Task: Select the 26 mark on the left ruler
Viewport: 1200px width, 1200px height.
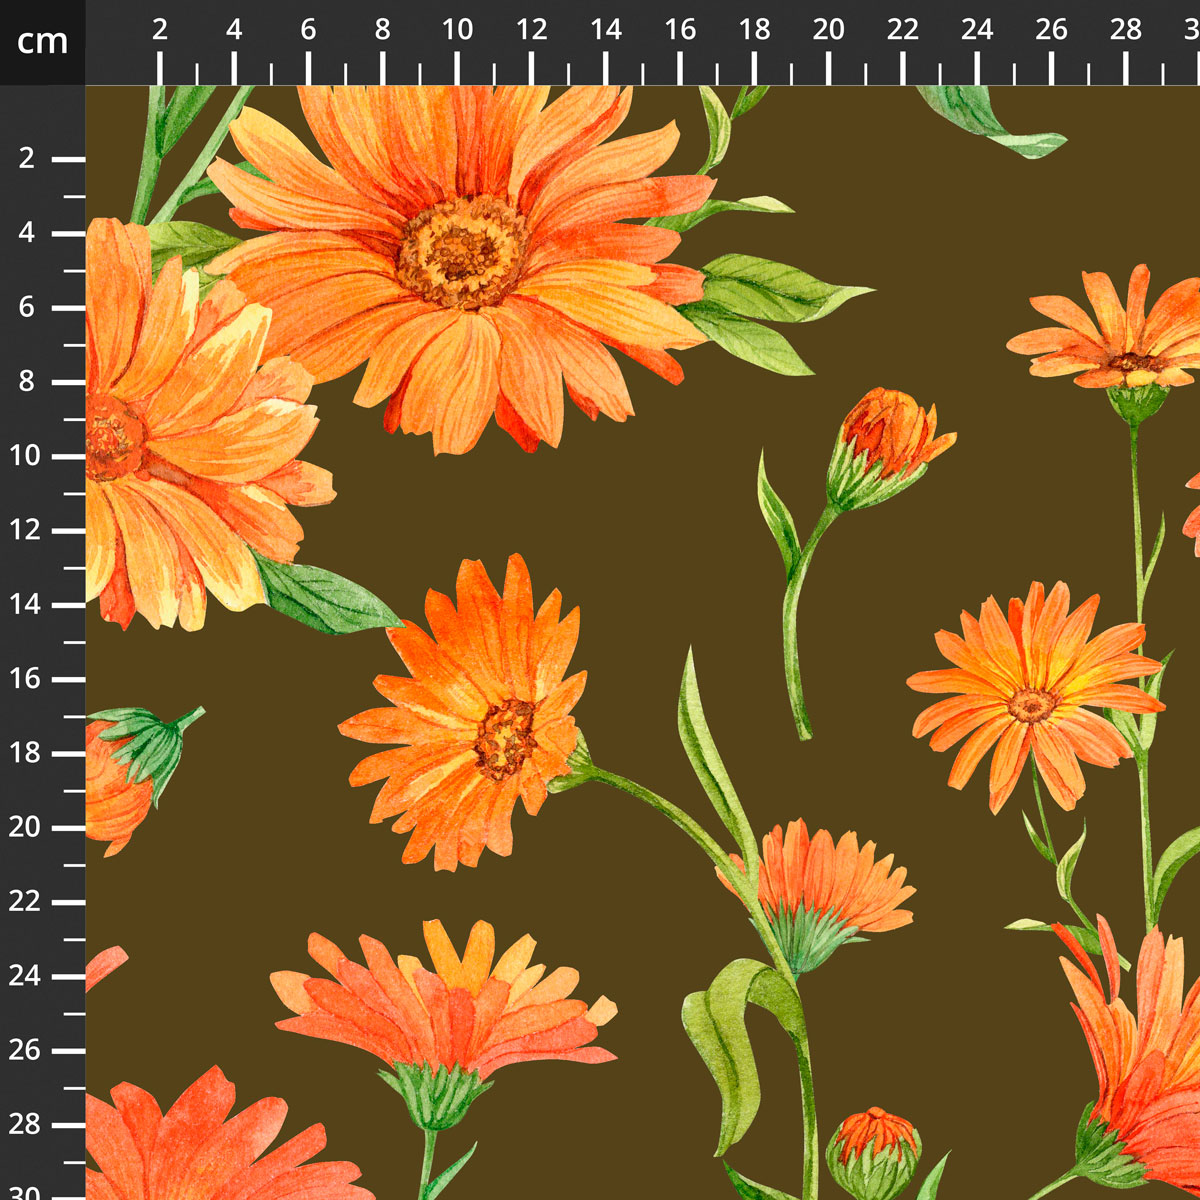Action: (28, 1050)
